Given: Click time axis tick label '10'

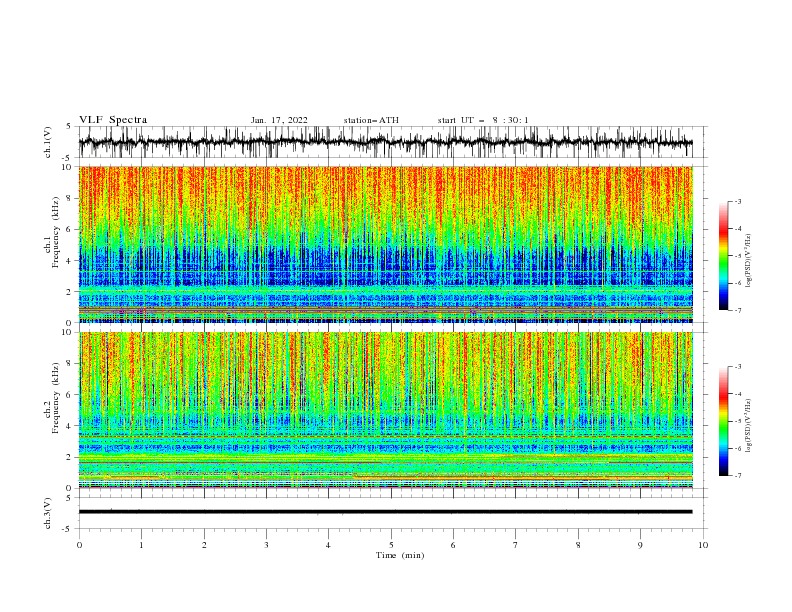Looking at the screenshot, I should (x=703, y=545).
